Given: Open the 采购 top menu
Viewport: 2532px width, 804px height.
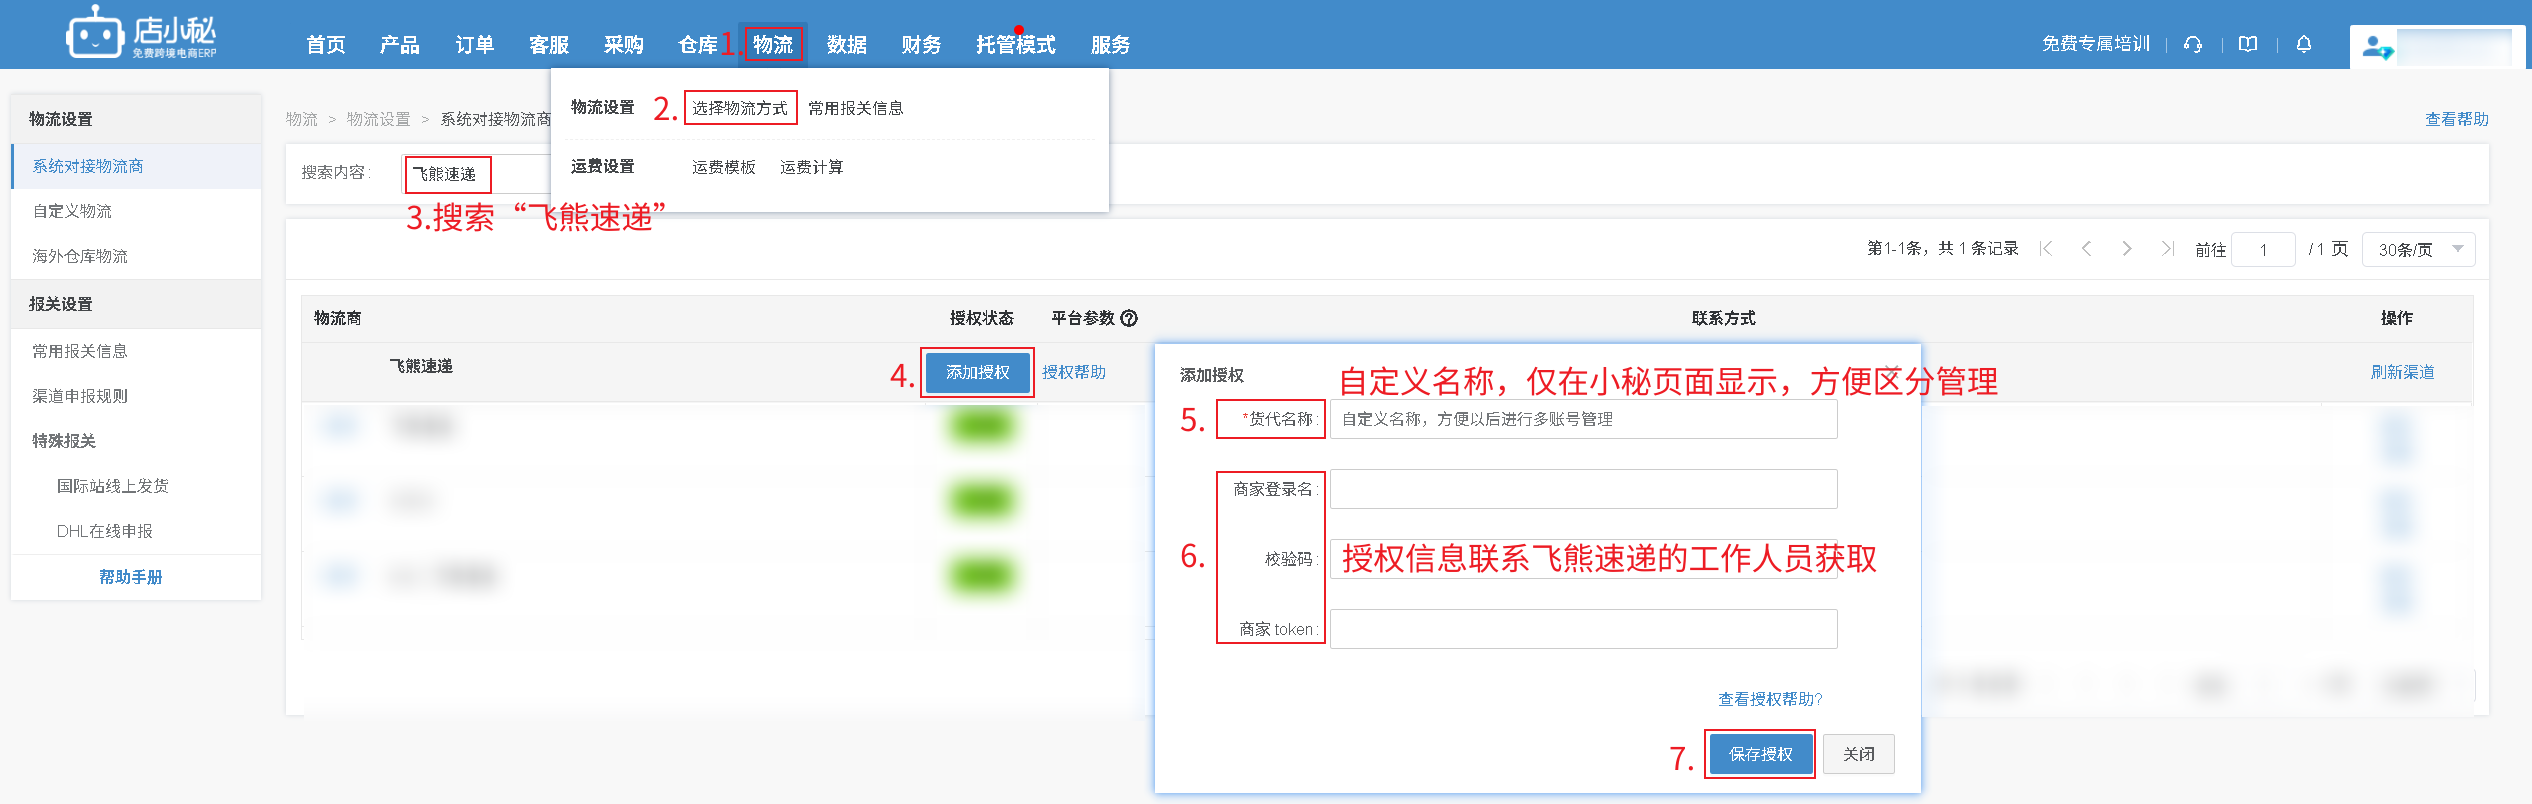Looking at the screenshot, I should point(624,45).
